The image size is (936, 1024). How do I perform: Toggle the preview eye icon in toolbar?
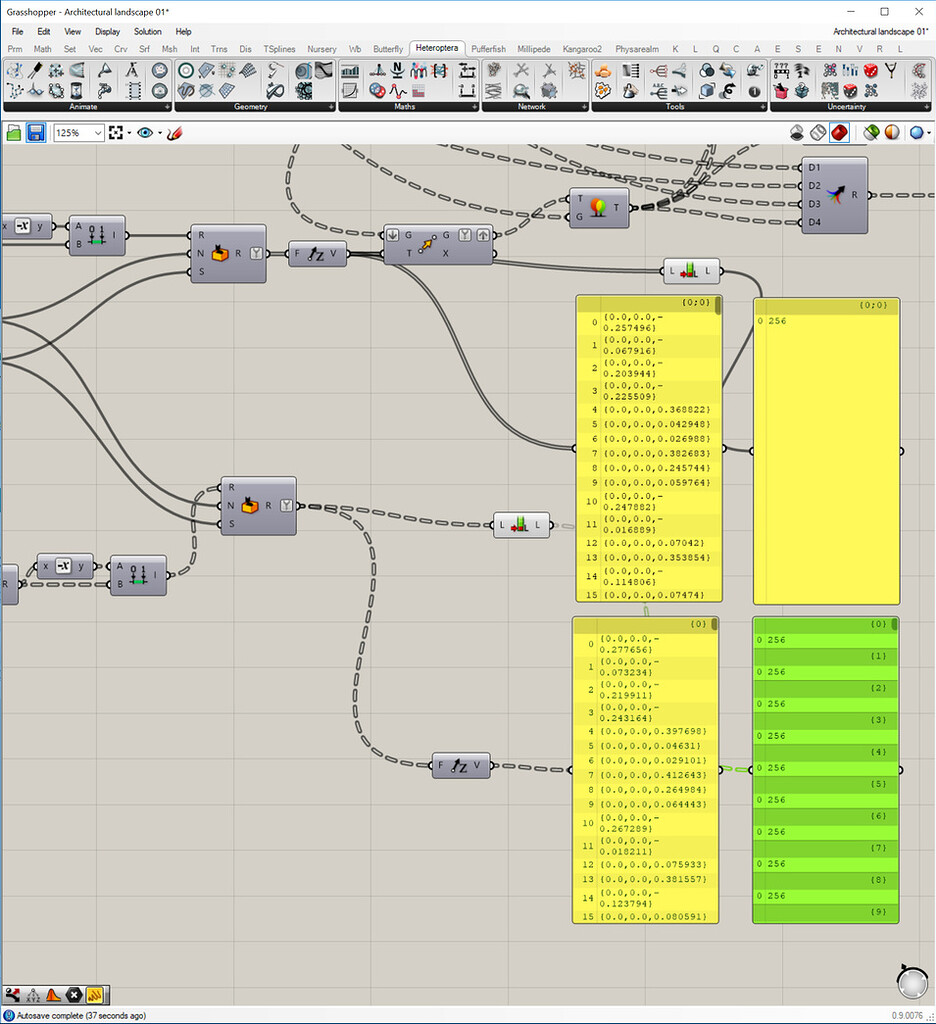[x=146, y=133]
